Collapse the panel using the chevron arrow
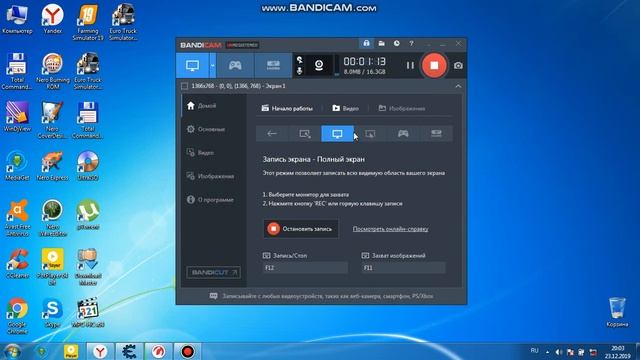Image resolution: width=640 pixels, height=360 pixels. pyautogui.click(x=458, y=86)
